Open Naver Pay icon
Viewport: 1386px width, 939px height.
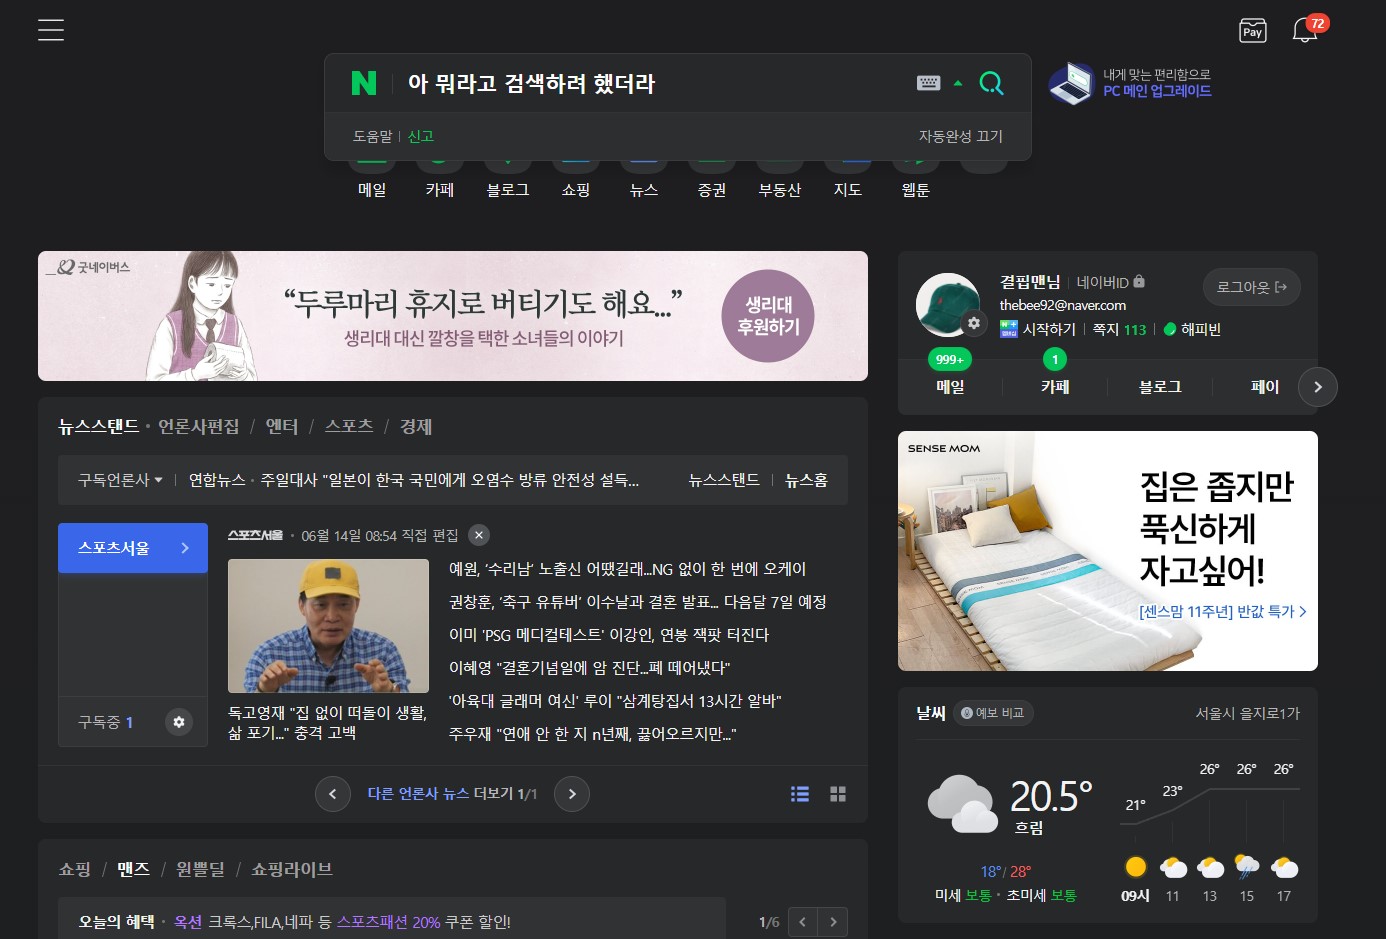coord(1252,30)
